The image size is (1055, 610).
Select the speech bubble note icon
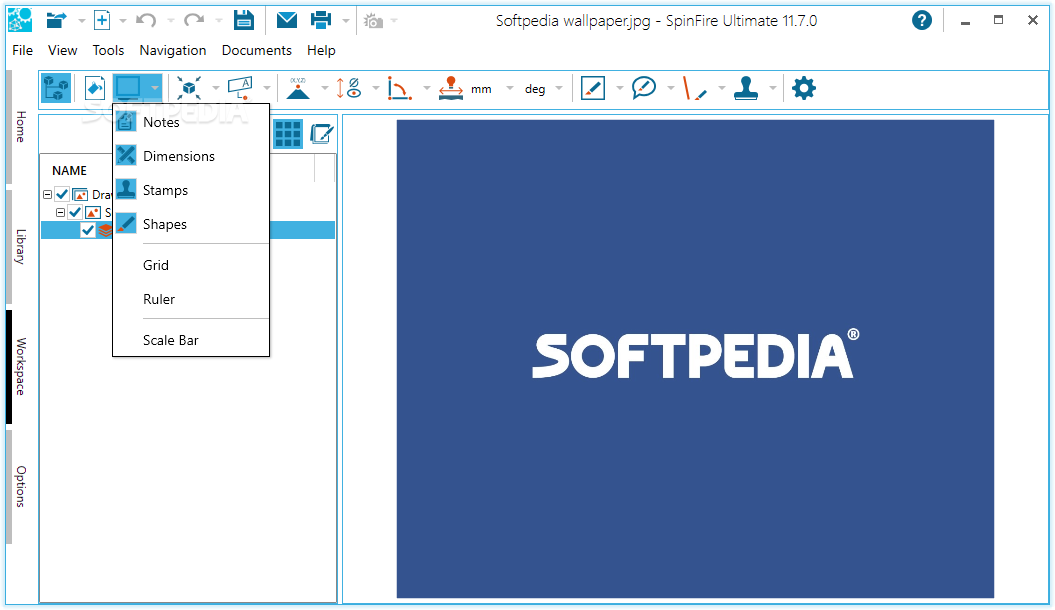644,88
